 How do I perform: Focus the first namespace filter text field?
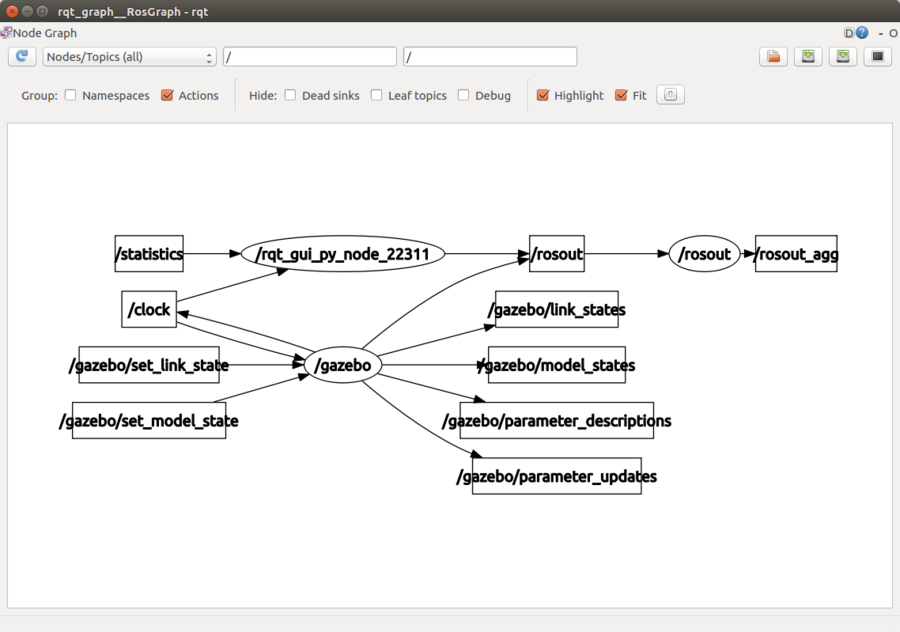tap(310, 56)
